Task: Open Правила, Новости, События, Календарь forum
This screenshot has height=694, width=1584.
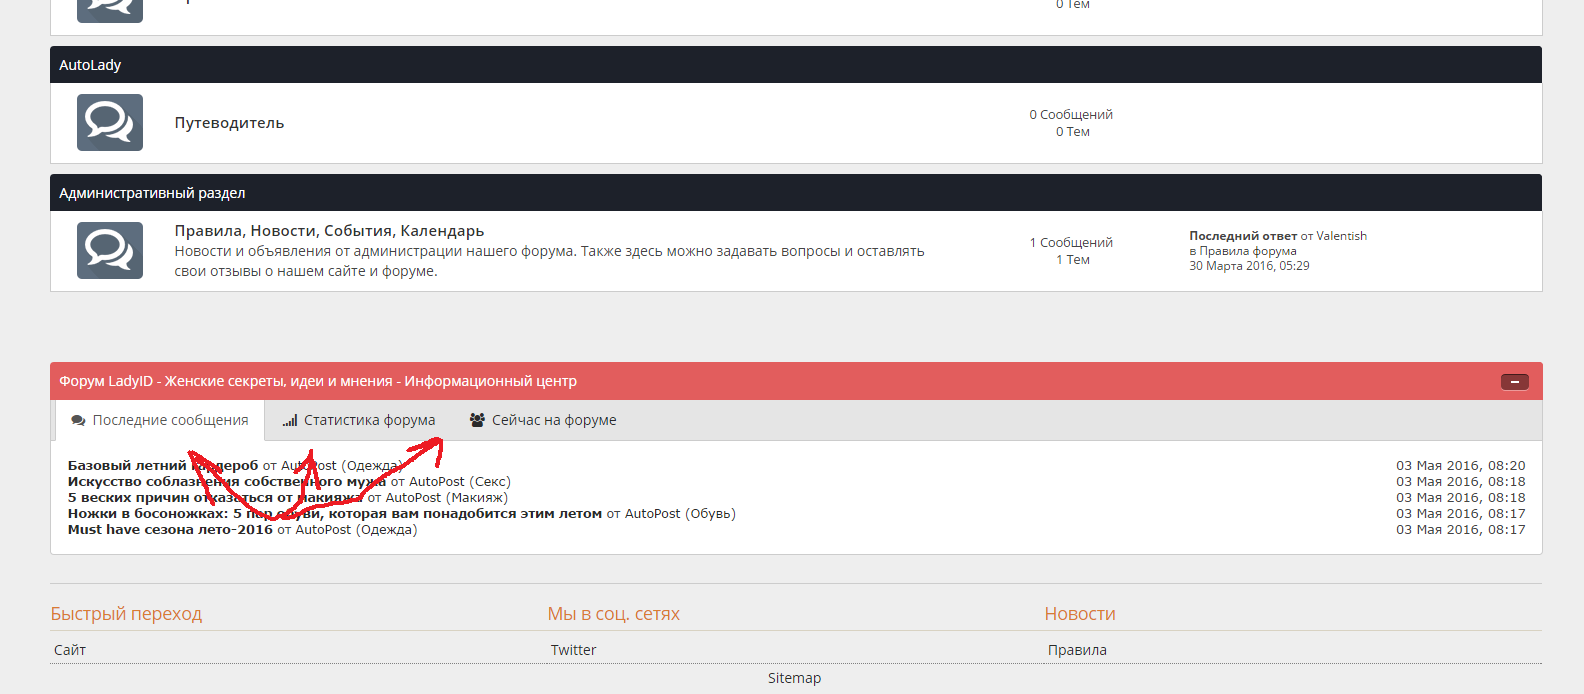Action: [x=329, y=231]
